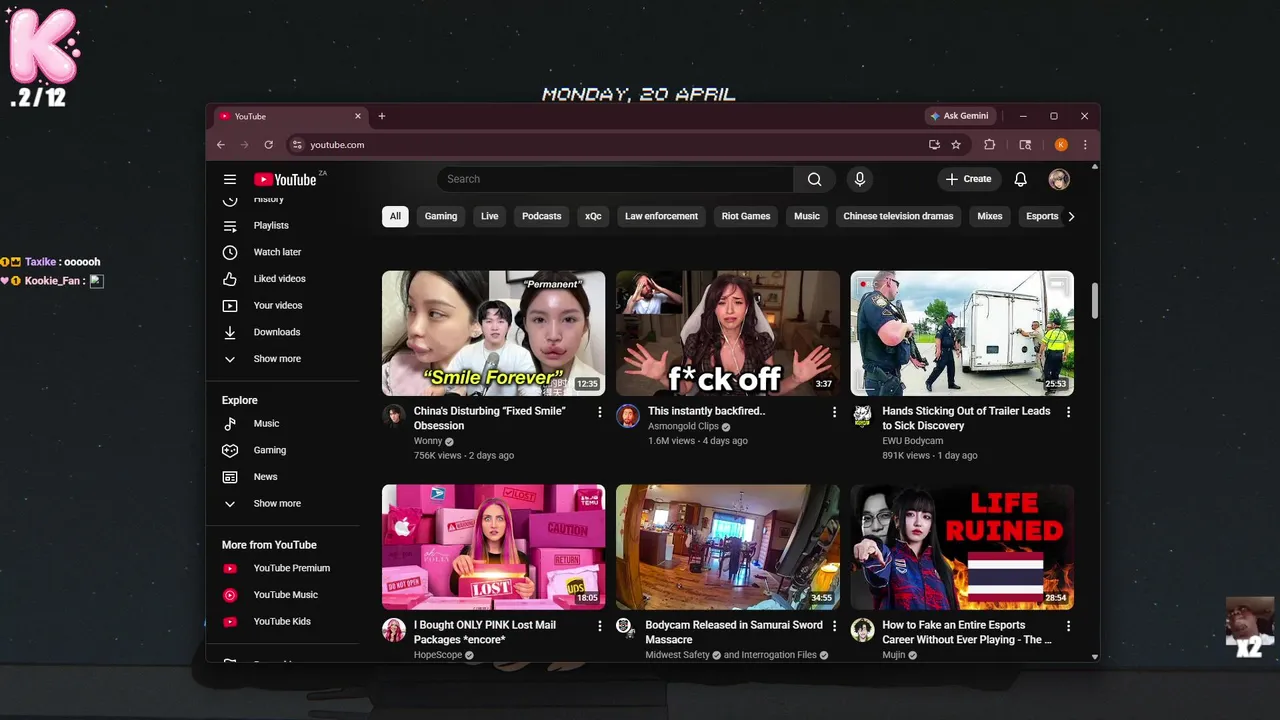Open the YouTube hamburger guide menu
The width and height of the screenshot is (1280, 720).
click(x=230, y=179)
